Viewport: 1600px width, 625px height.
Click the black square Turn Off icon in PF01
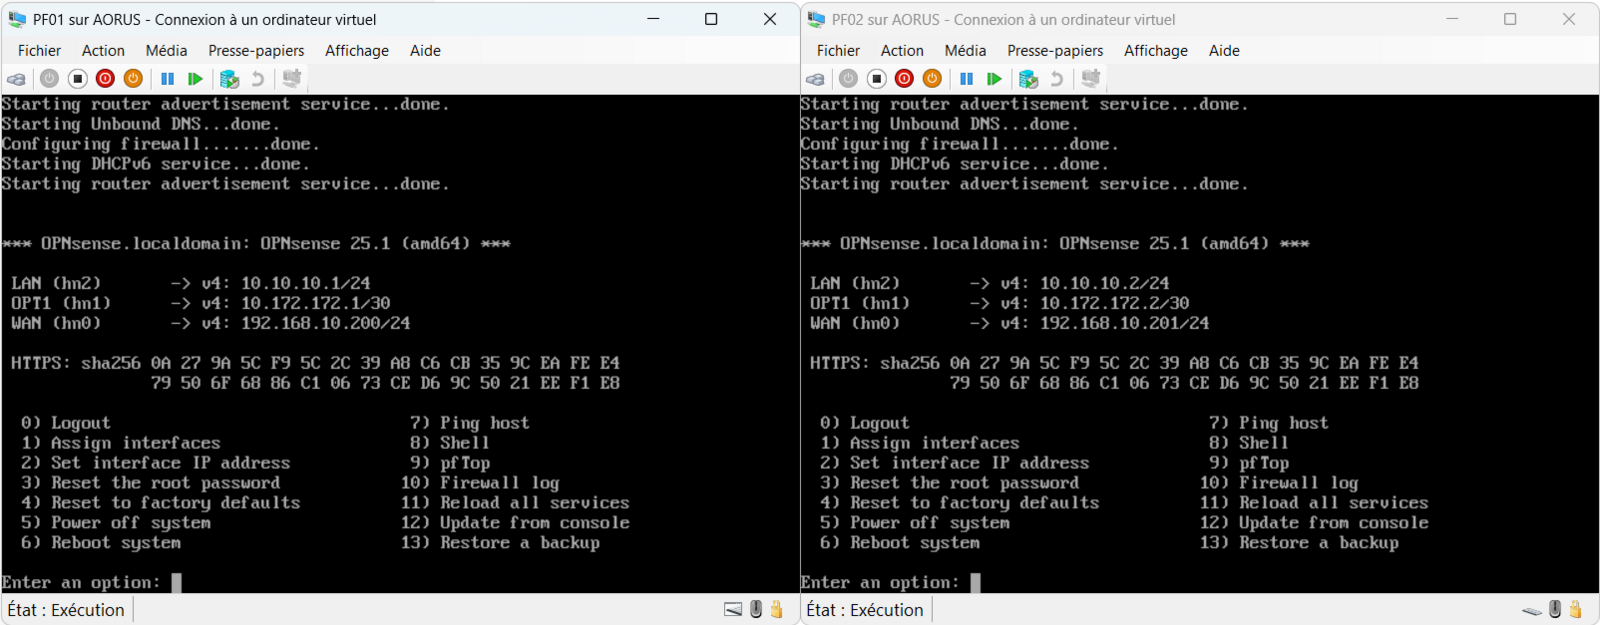coord(77,79)
